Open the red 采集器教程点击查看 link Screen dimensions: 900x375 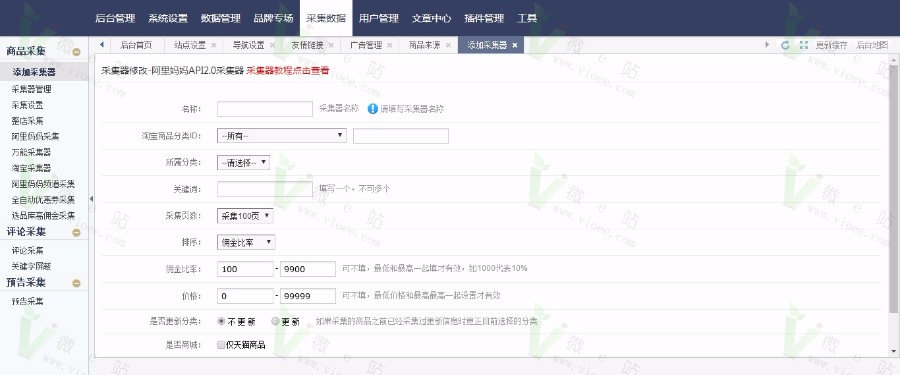(288, 71)
